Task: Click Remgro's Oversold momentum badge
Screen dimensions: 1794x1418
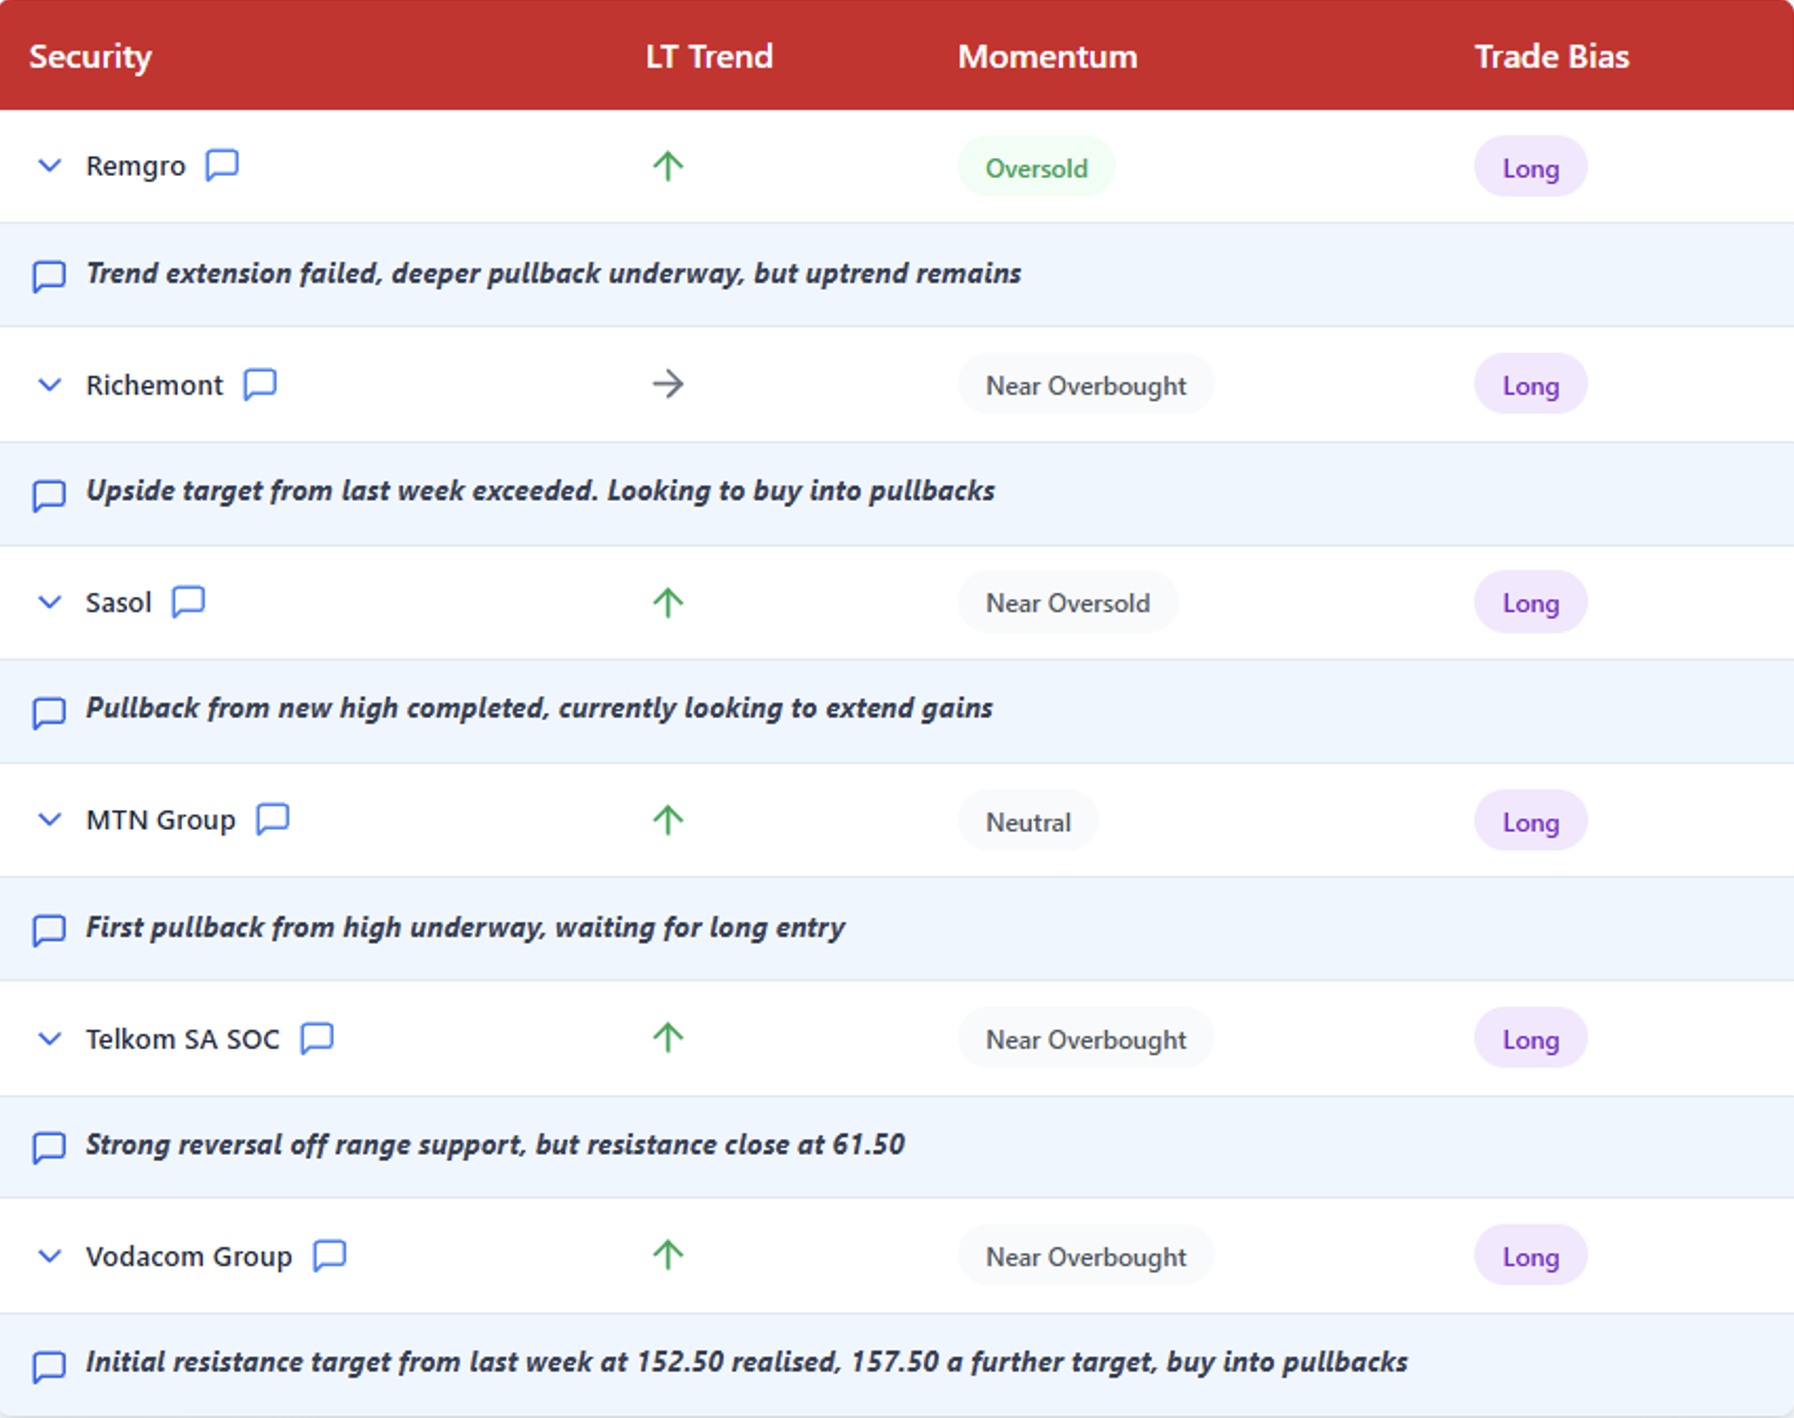Action: pos(1036,167)
